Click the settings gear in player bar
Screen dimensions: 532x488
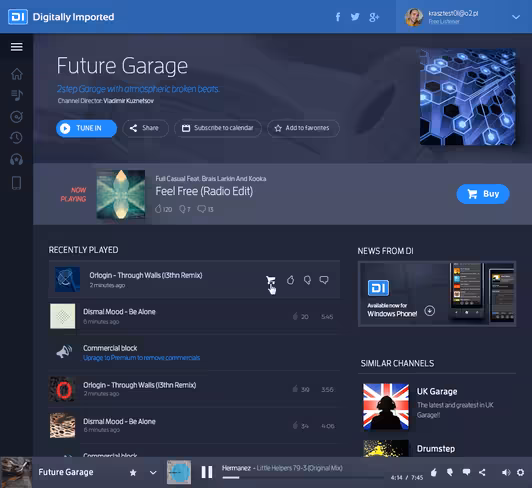(520, 472)
